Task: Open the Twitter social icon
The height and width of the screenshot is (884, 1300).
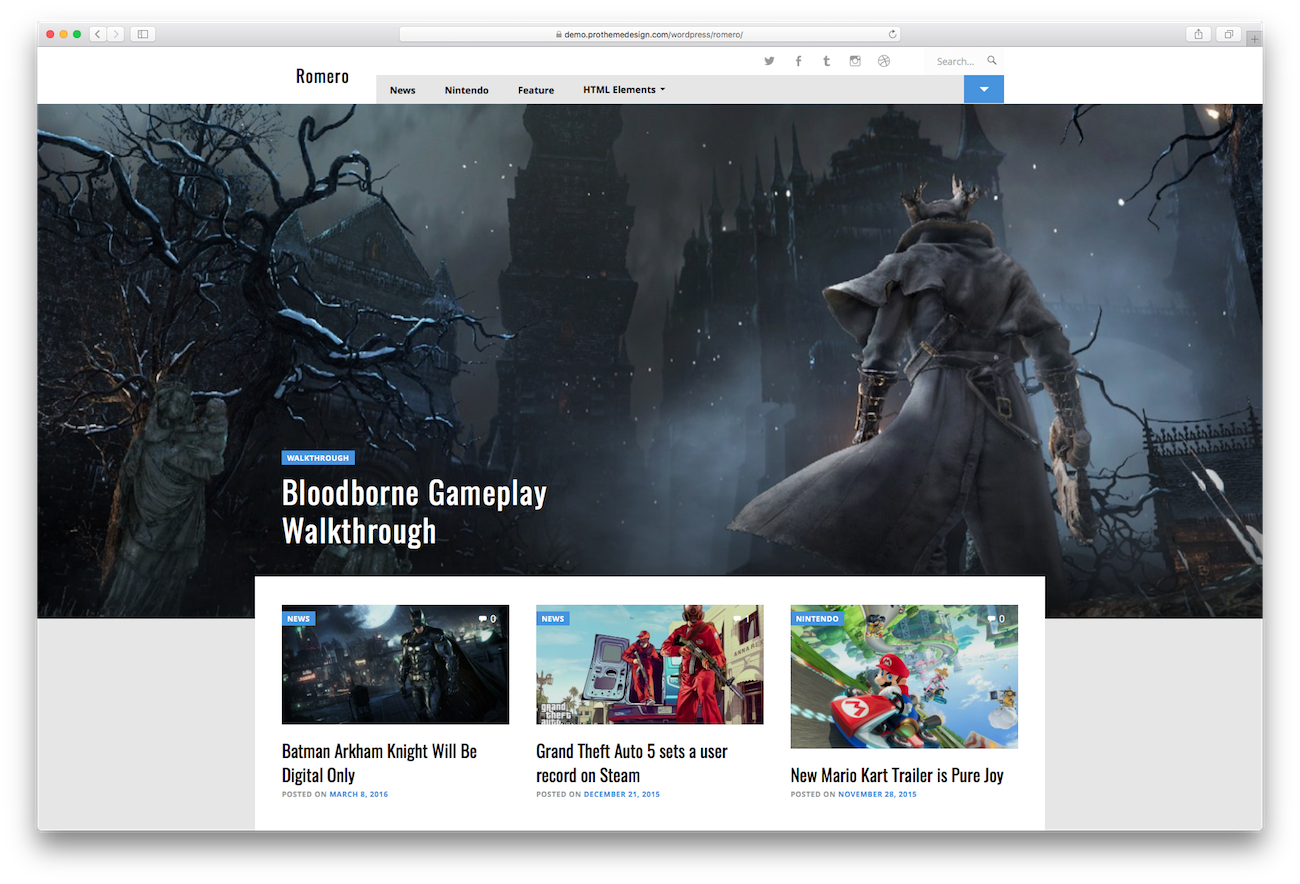Action: 769,61
